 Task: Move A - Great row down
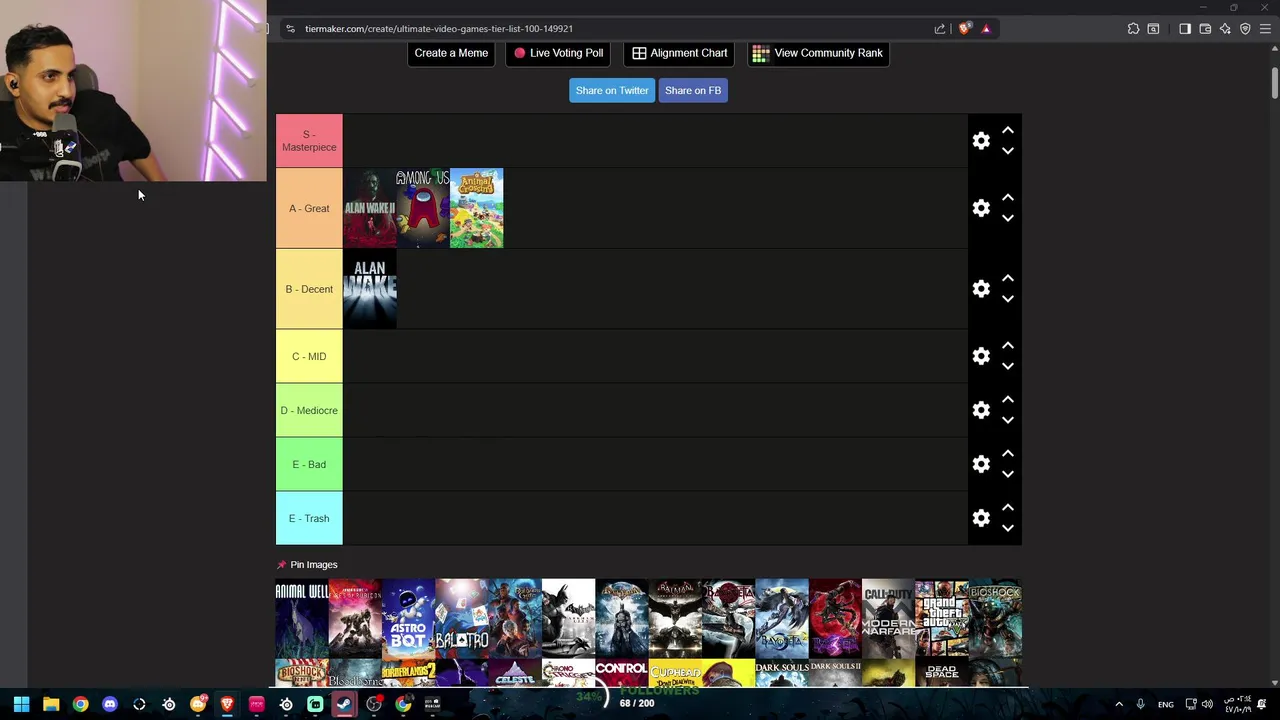tap(1008, 218)
